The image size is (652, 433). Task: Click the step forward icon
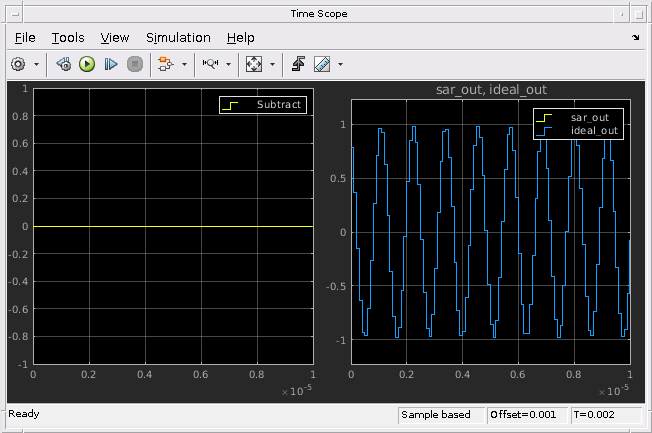[x=110, y=64]
